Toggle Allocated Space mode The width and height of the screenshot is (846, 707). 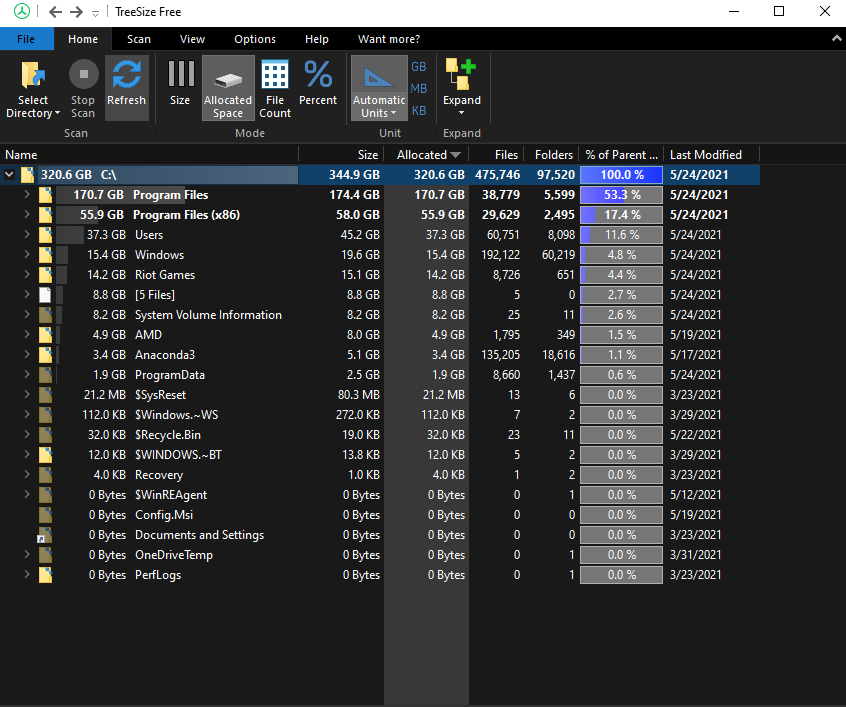tap(228, 87)
